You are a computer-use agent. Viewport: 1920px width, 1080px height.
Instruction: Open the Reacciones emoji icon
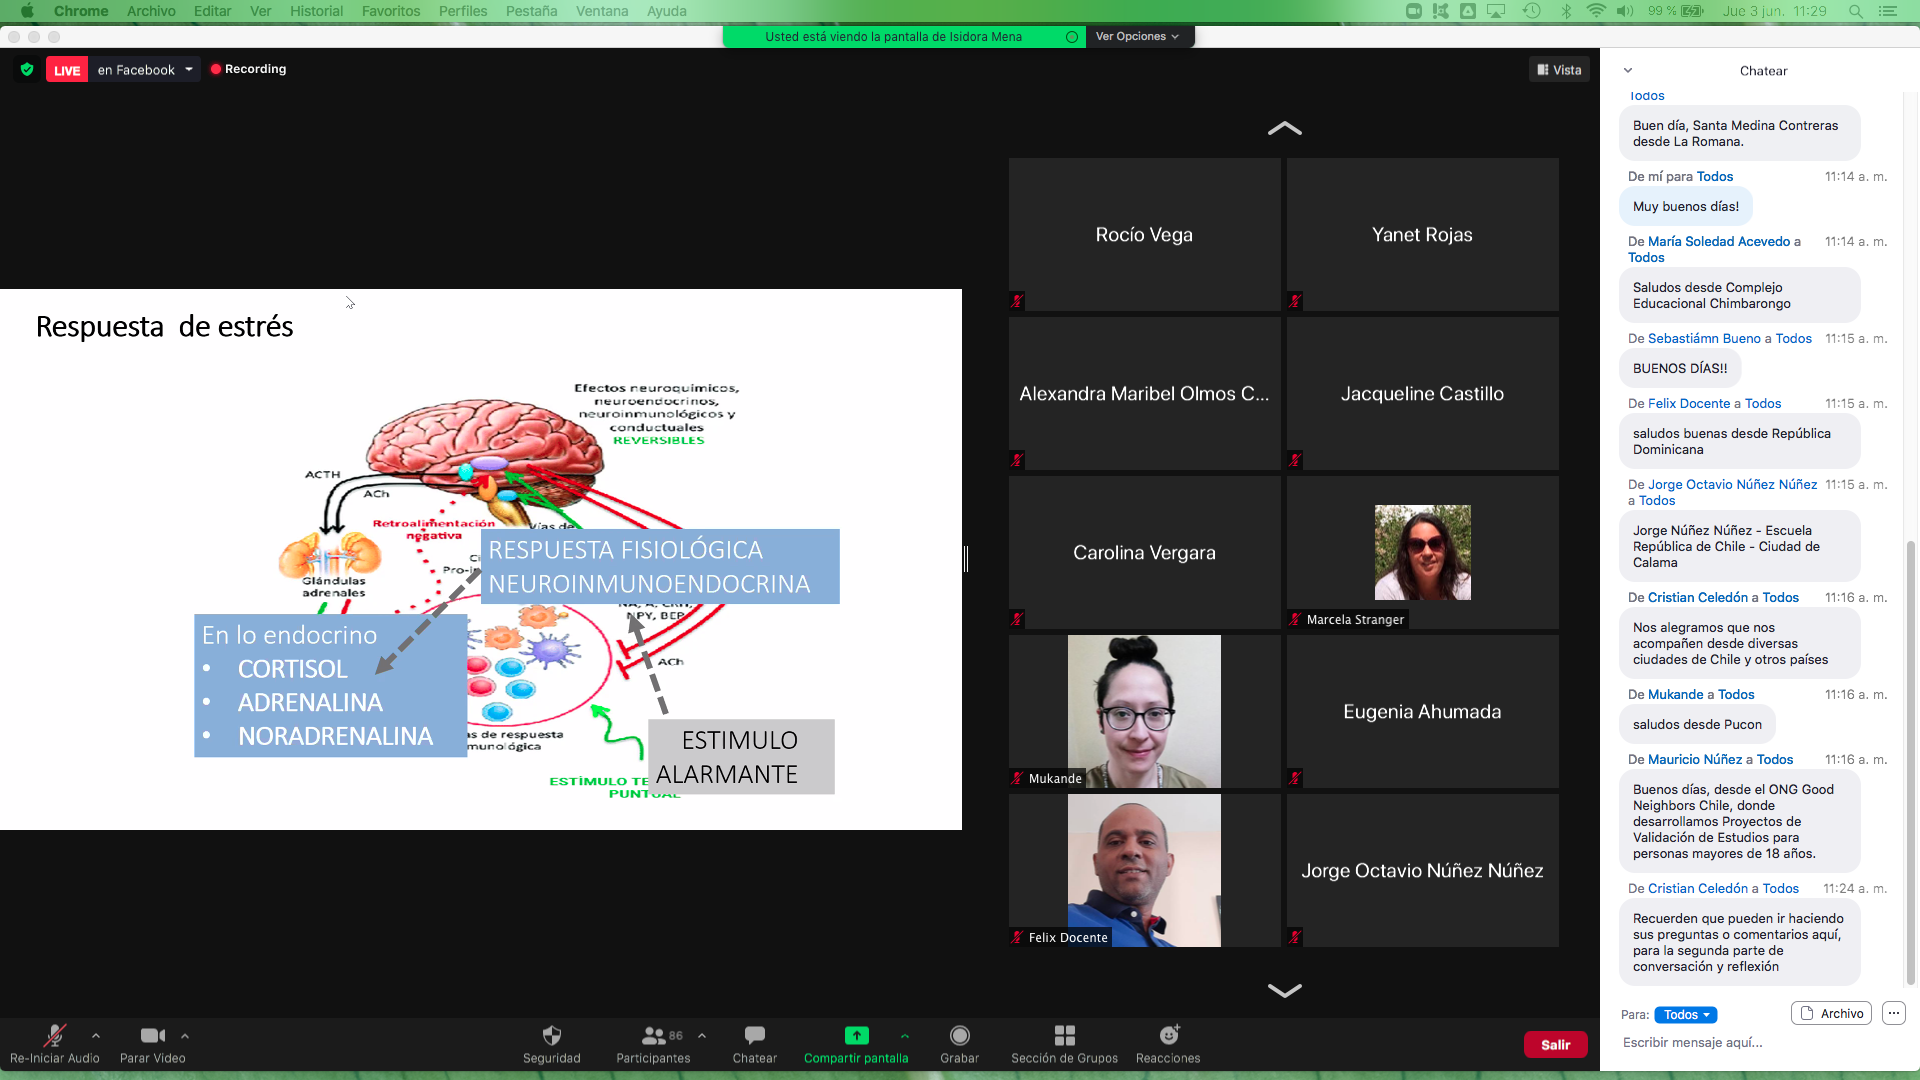1168,1036
